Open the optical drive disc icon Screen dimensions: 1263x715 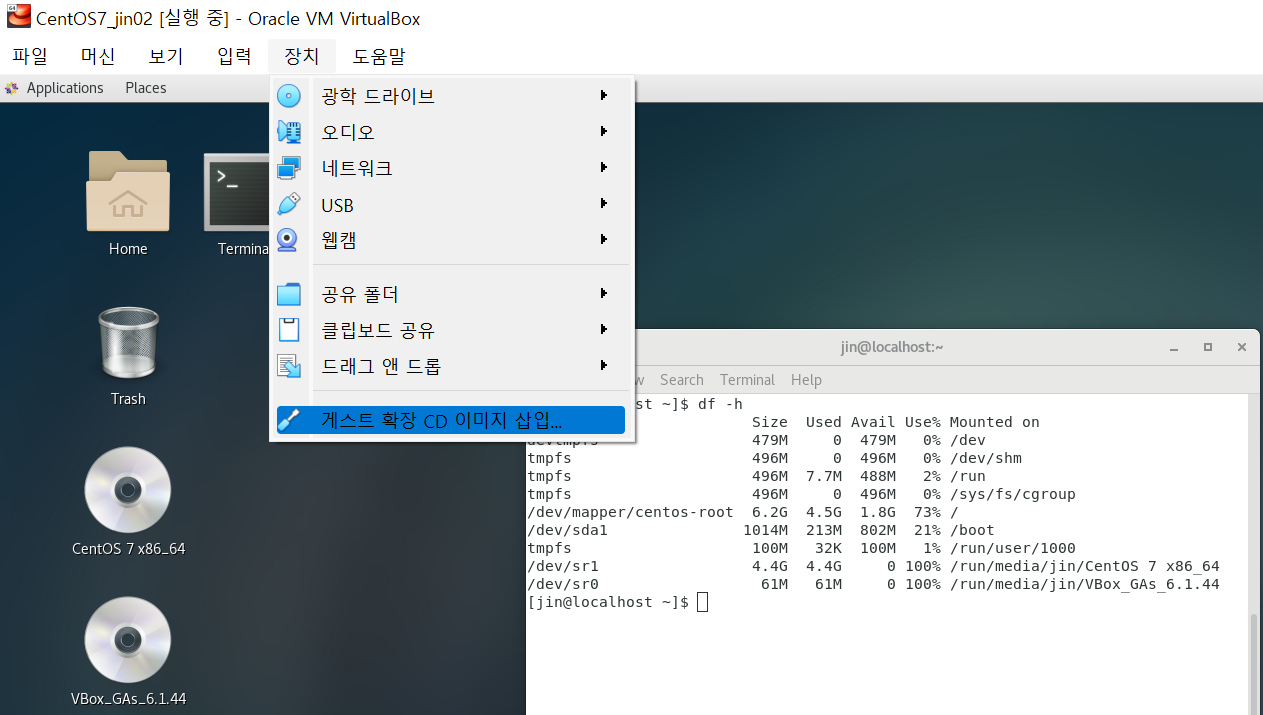(288, 96)
